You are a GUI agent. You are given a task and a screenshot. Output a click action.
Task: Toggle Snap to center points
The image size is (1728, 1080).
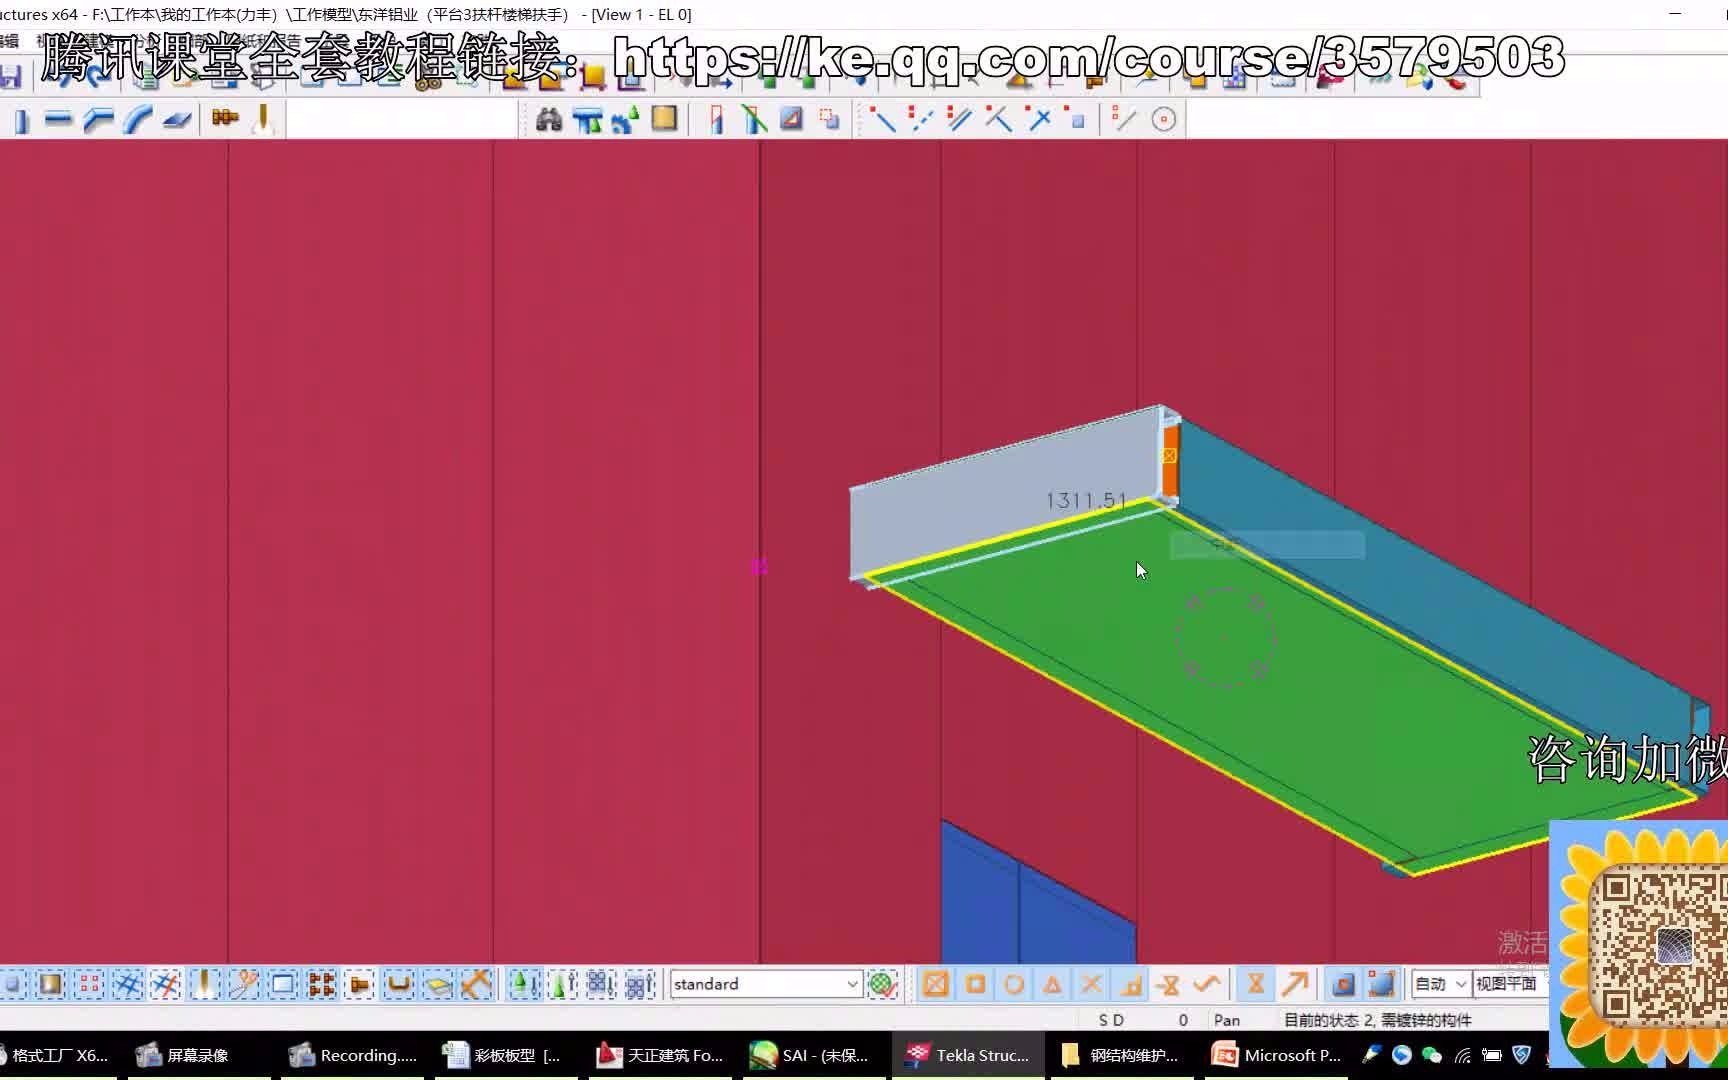click(x=1014, y=985)
